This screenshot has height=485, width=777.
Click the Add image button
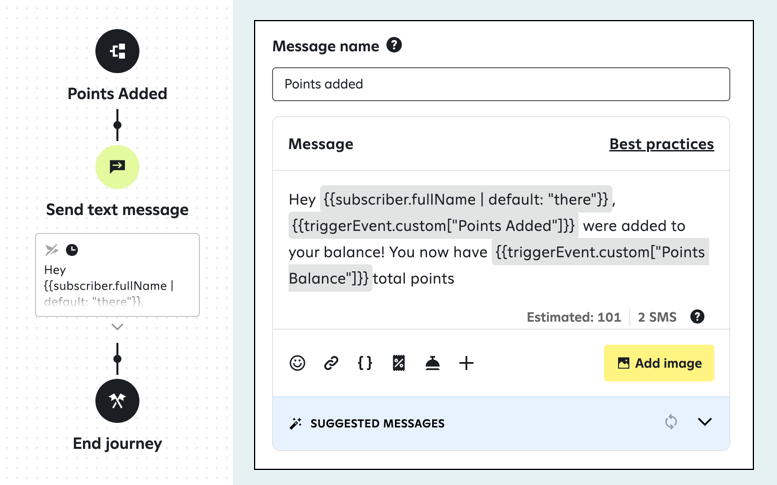(x=659, y=363)
